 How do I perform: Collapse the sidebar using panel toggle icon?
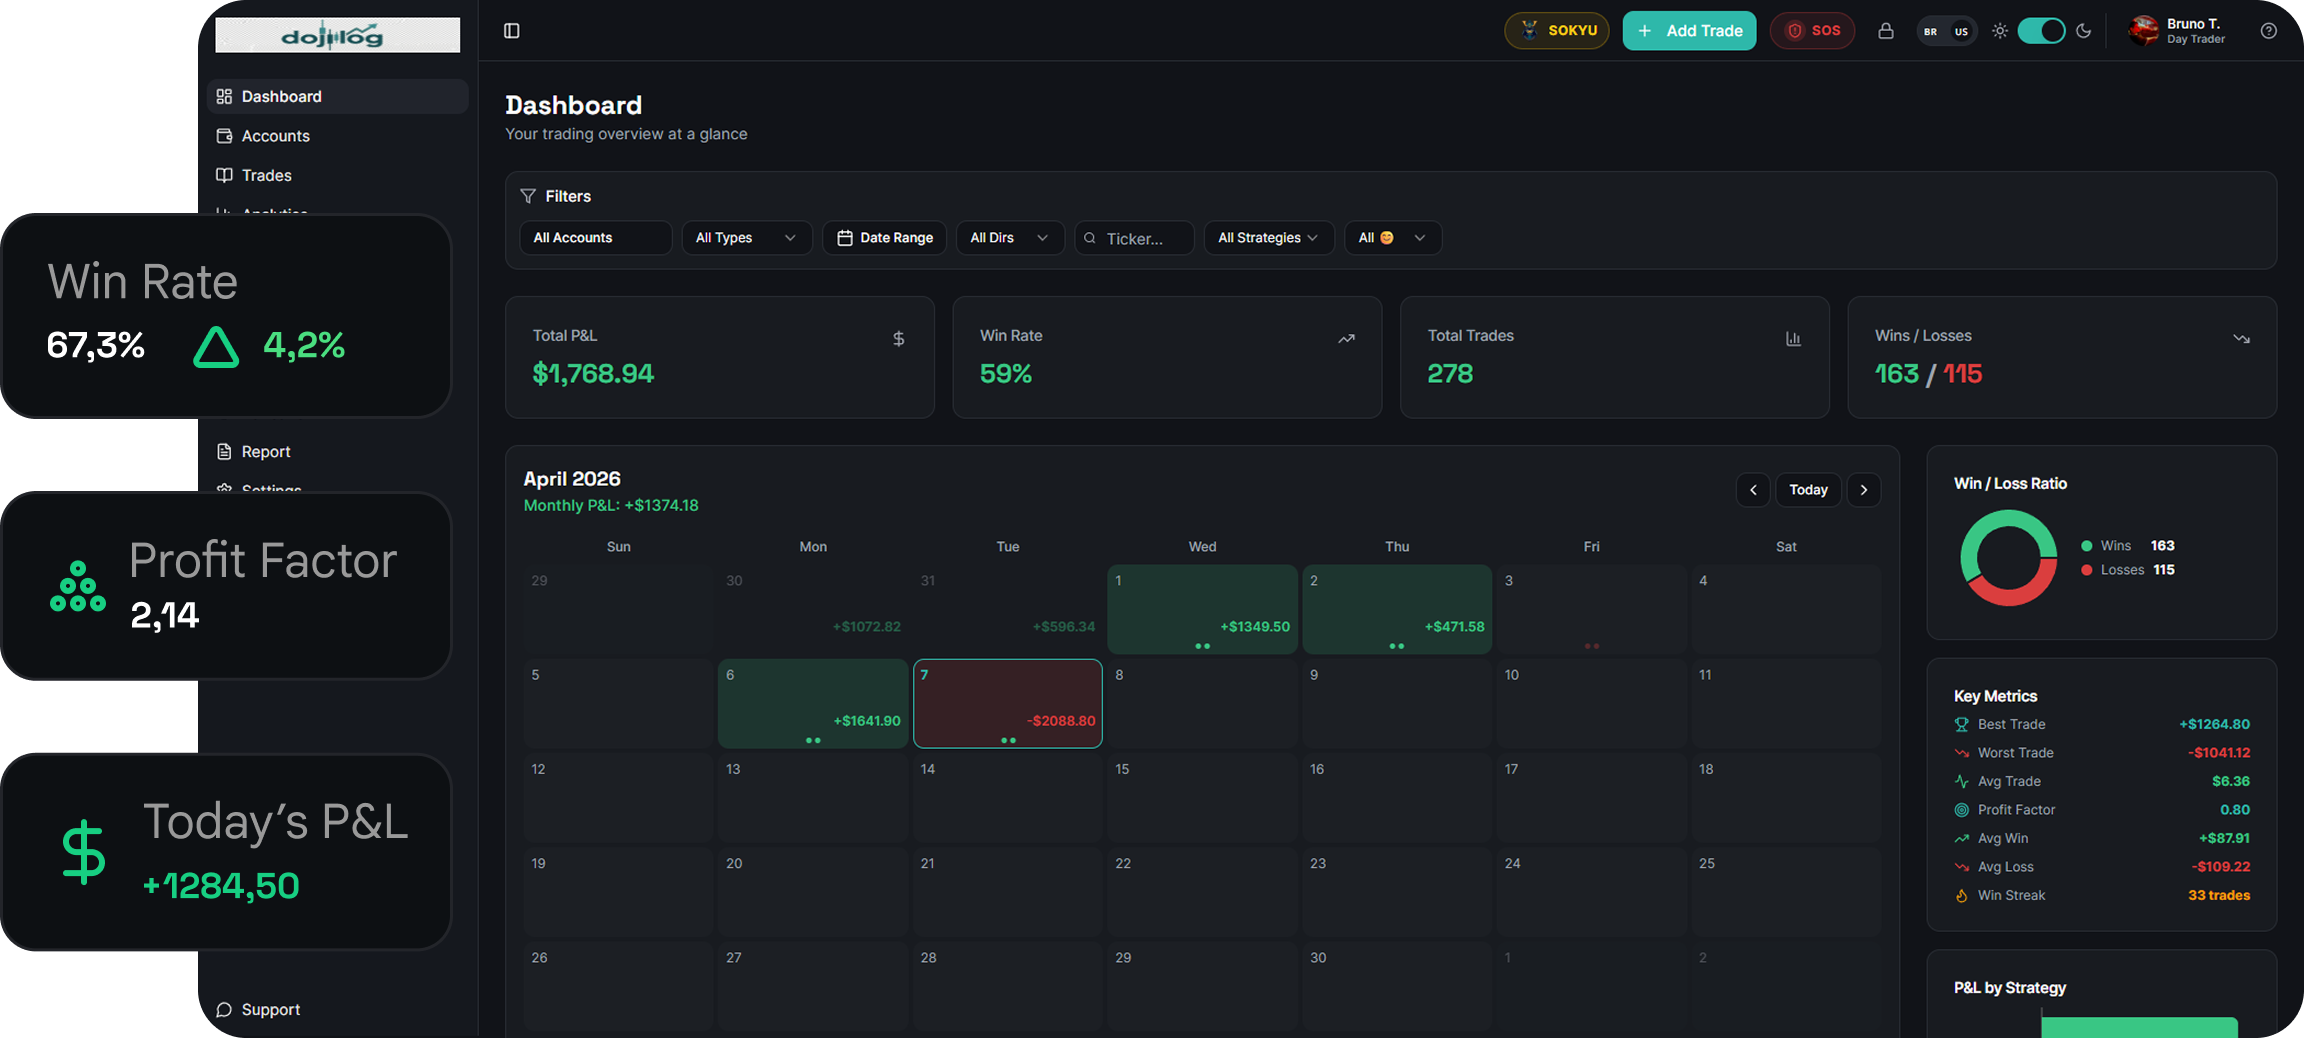511,31
